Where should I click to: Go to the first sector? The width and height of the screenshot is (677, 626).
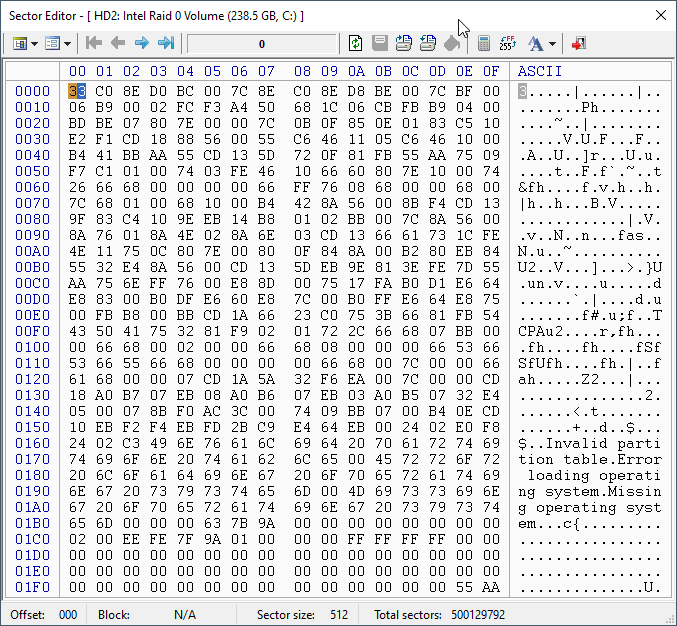point(93,43)
